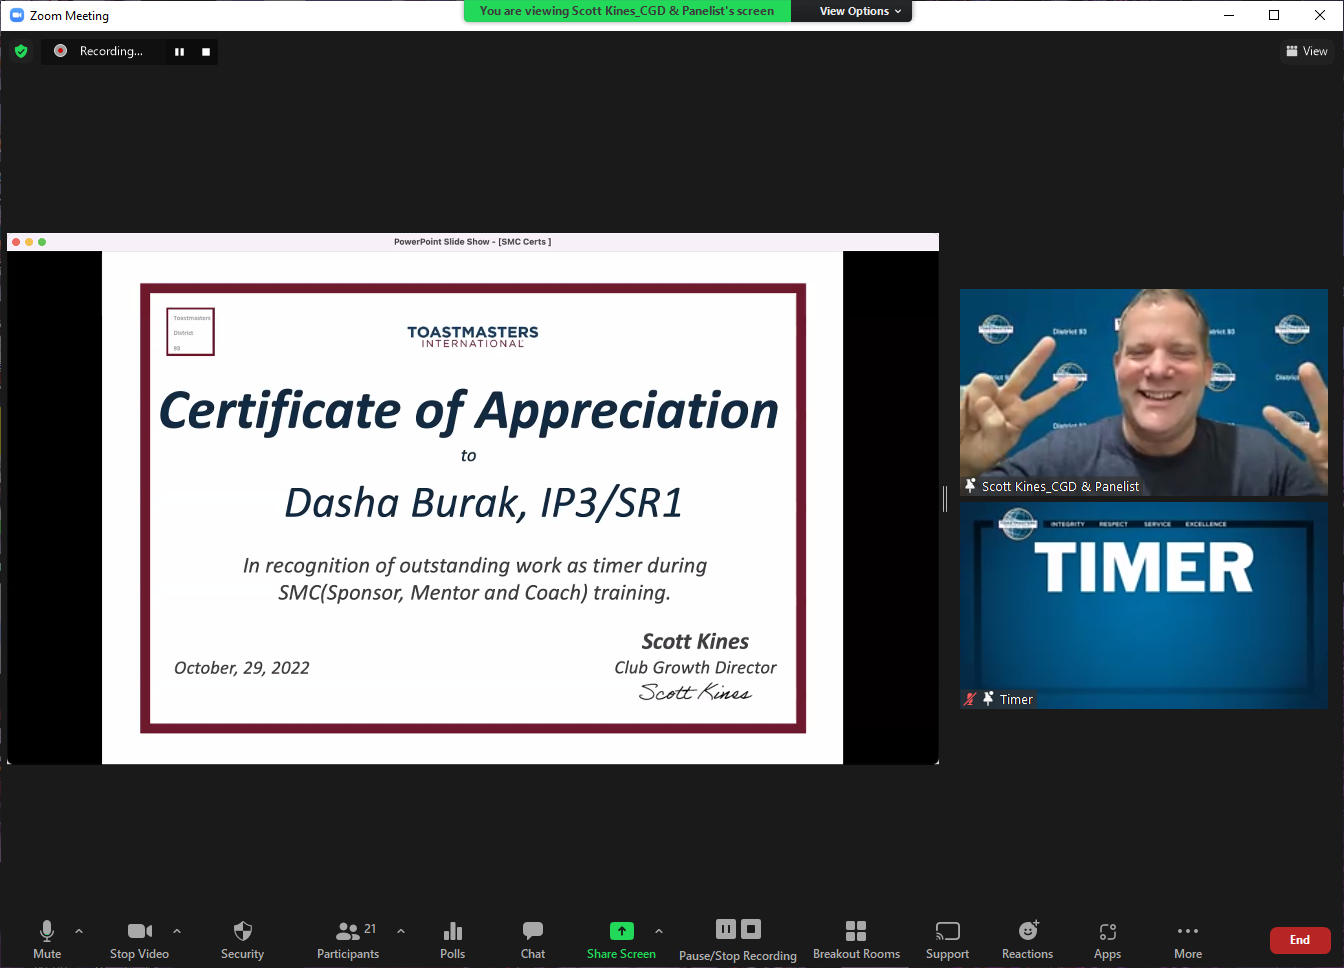Expand the Participants options arrow
The image size is (1344, 968).
(x=401, y=931)
